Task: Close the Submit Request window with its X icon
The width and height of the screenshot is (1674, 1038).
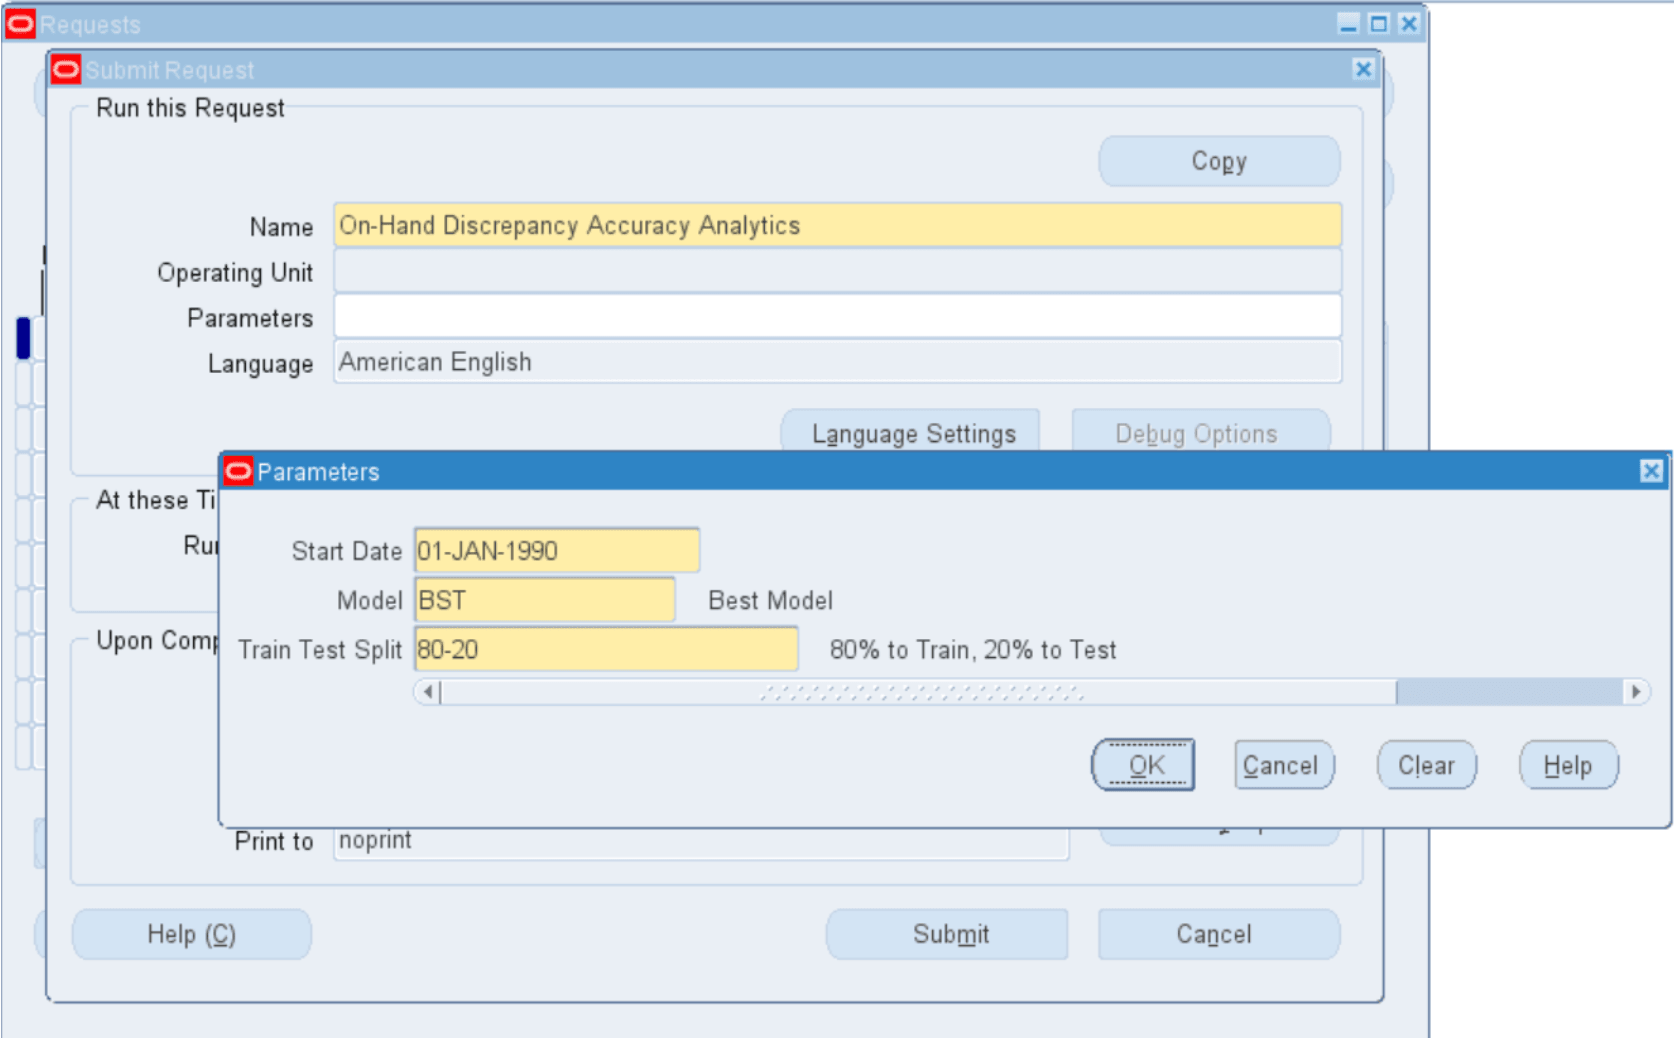Action: pyautogui.click(x=1363, y=69)
